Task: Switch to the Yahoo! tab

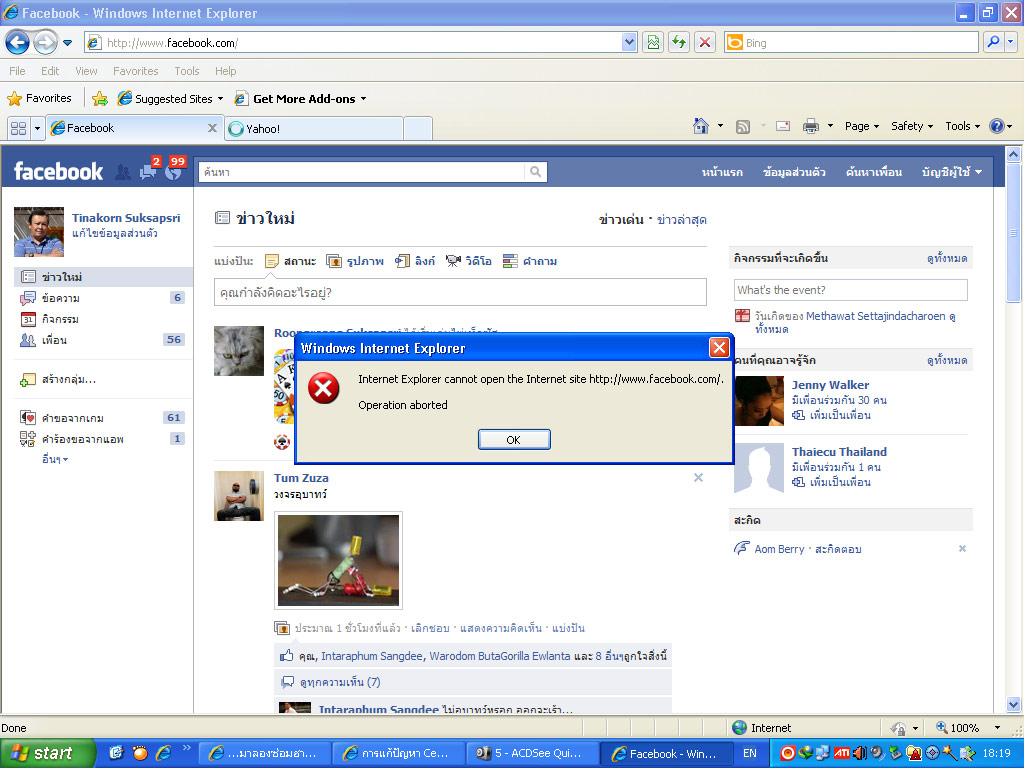Action: [313, 128]
